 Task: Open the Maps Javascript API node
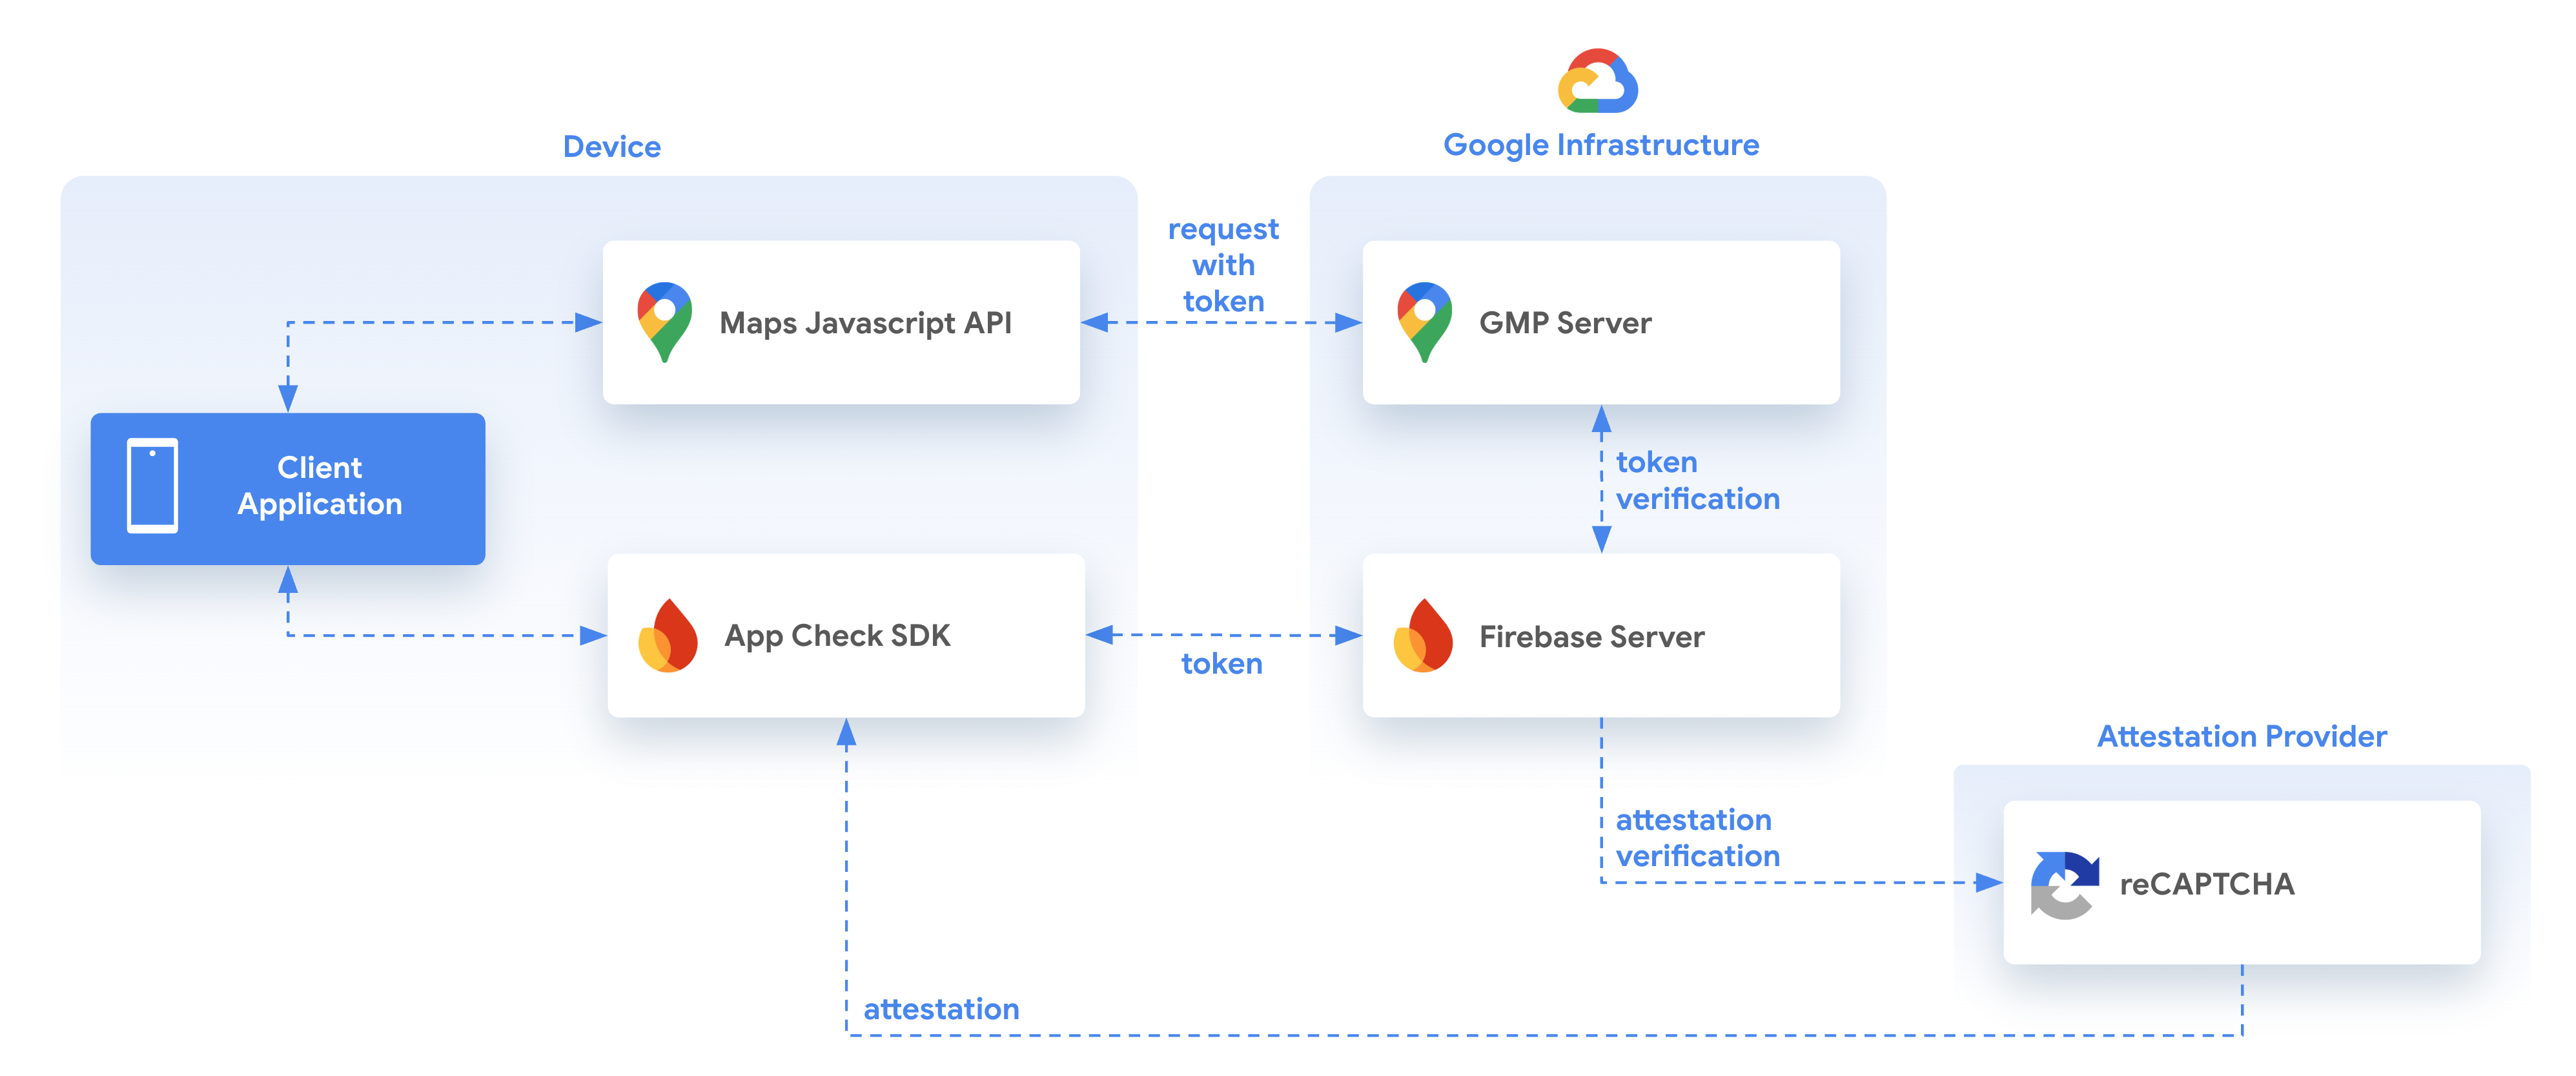pos(842,322)
